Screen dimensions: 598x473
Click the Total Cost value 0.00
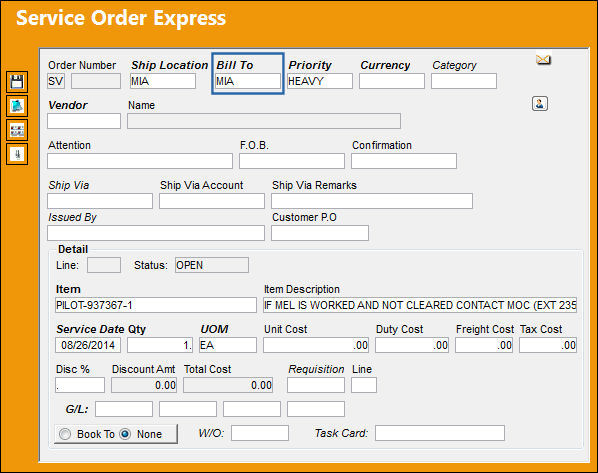click(228, 385)
